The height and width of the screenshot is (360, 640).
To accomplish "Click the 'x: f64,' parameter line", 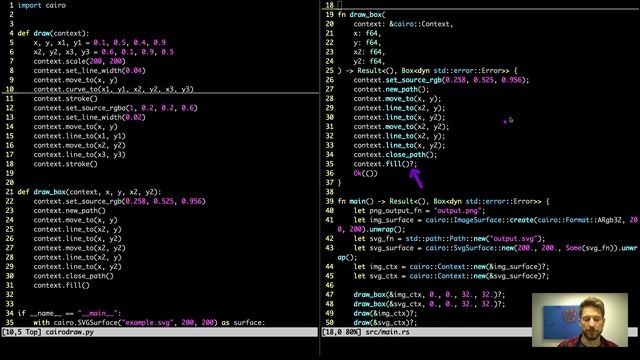I will point(367,33).
